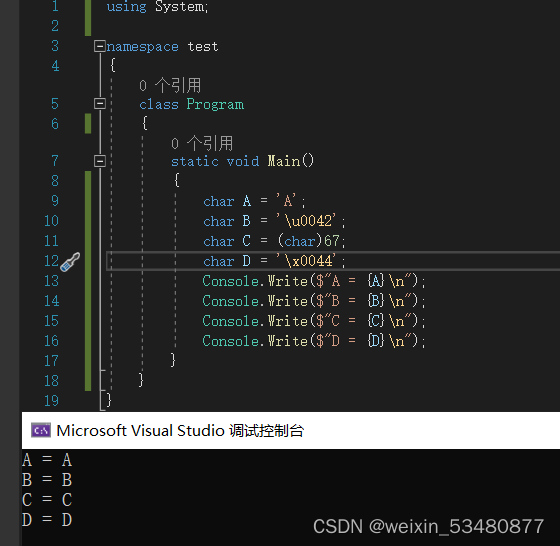The height and width of the screenshot is (546, 560).
Task: Click line number 19 in the gutter
Action: tap(51, 401)
